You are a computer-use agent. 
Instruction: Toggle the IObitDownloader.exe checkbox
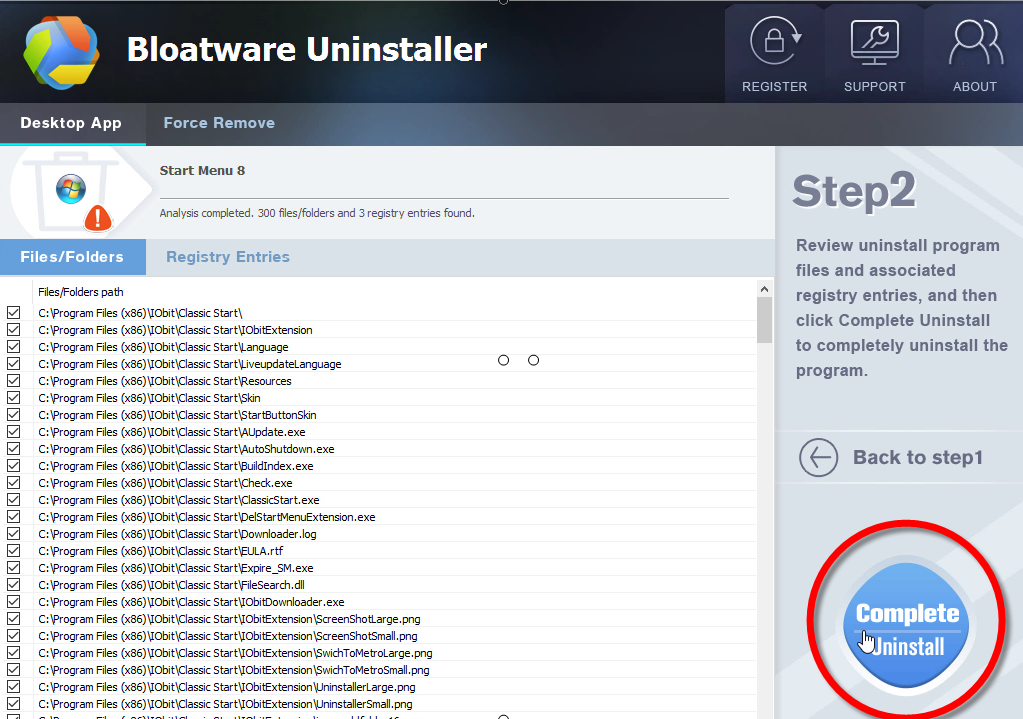tap(14, 602)
